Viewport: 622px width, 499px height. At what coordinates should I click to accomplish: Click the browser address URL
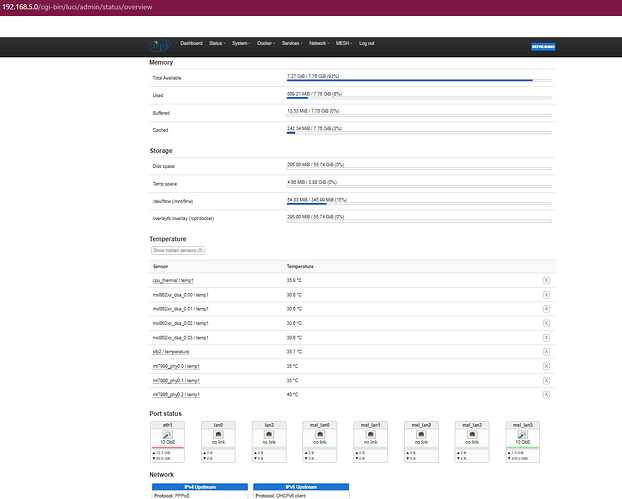pos(77,7)
